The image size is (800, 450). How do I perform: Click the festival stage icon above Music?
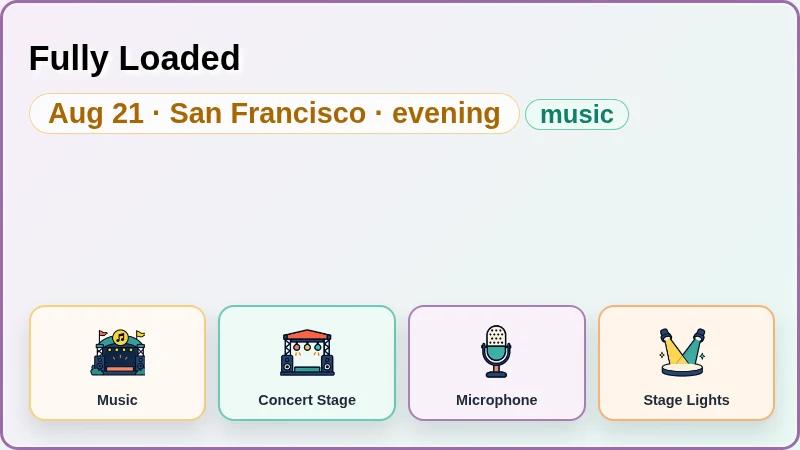[118, 353]
